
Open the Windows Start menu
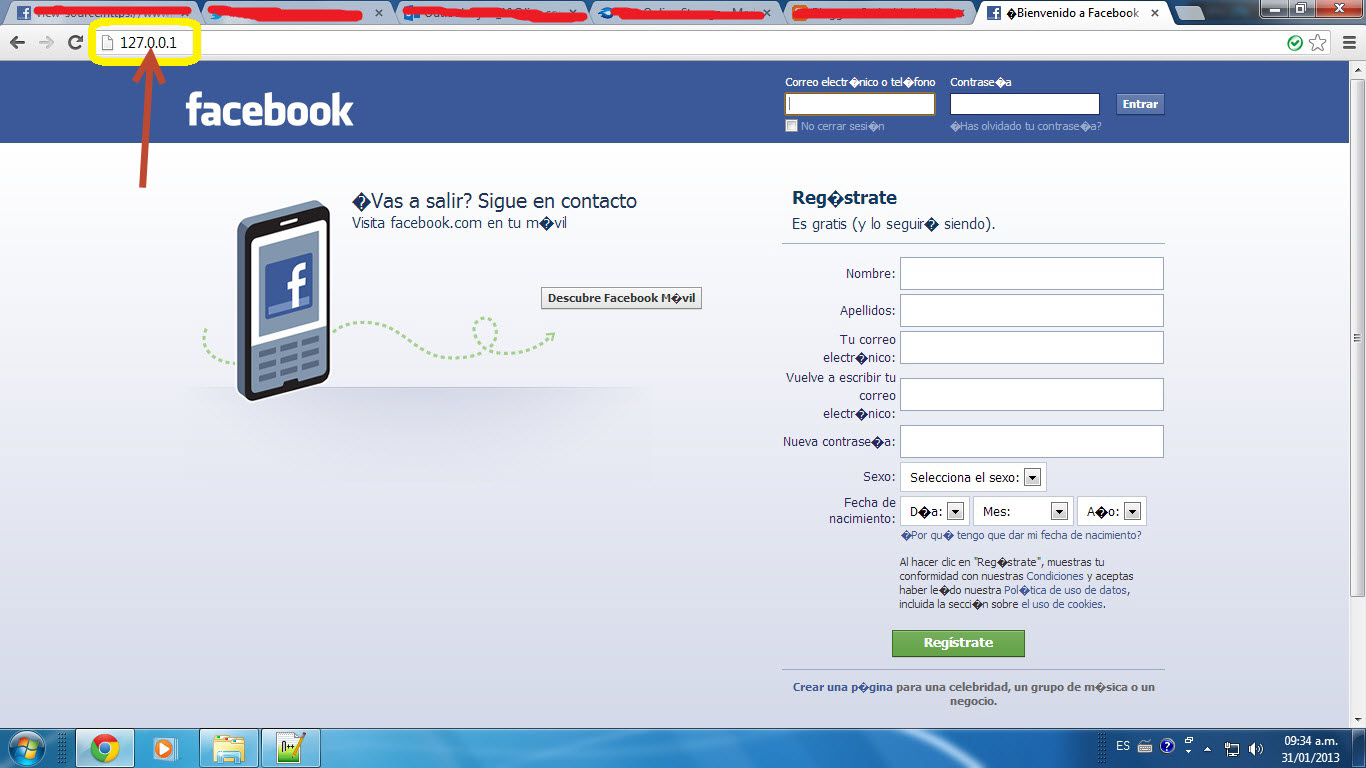point(25,748)
